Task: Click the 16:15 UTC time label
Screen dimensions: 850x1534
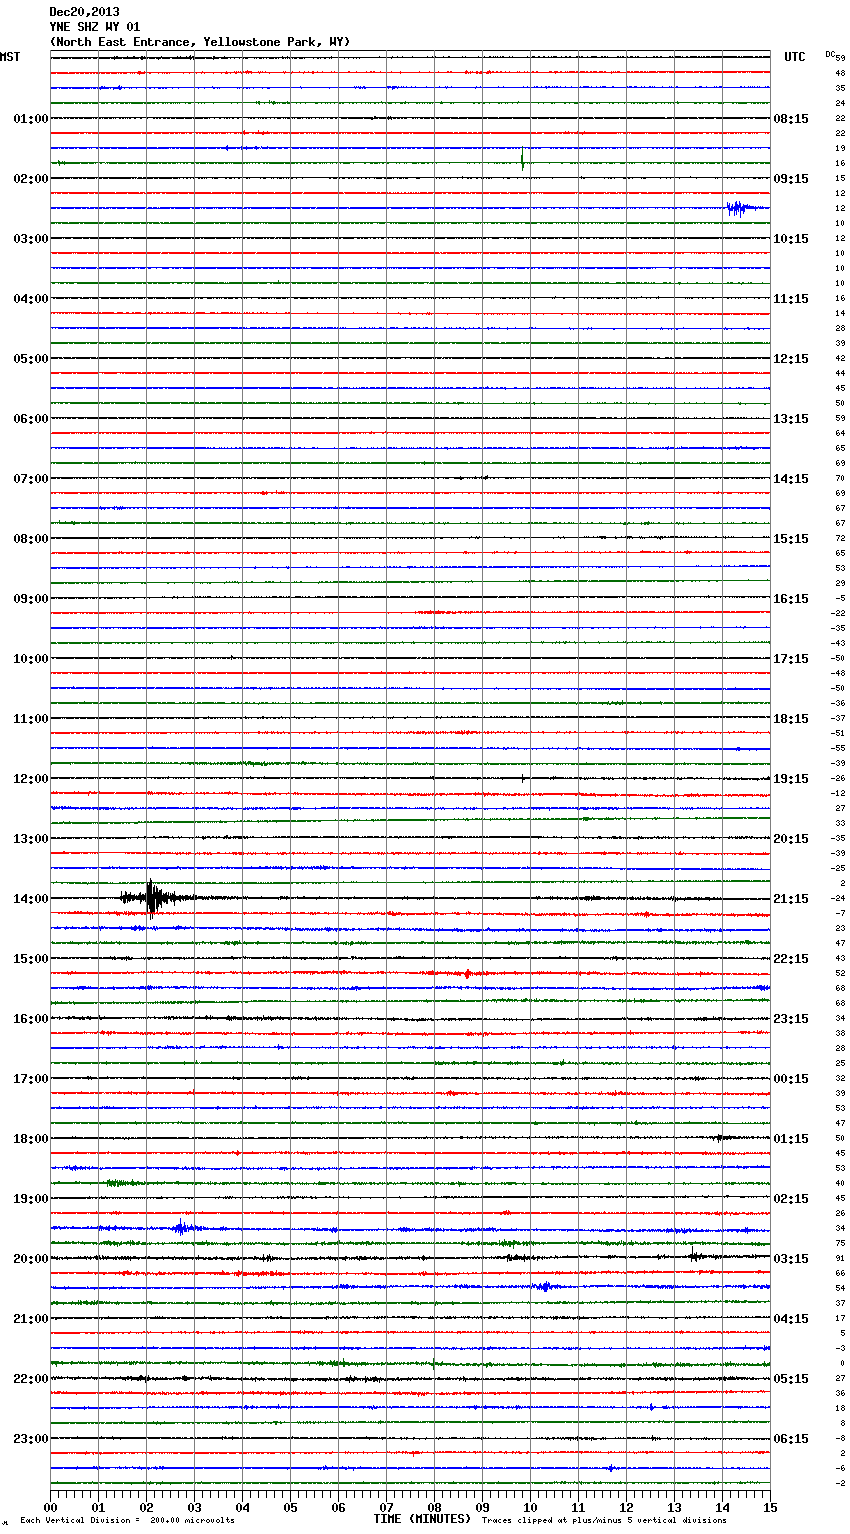Action: tap(791, 599)
